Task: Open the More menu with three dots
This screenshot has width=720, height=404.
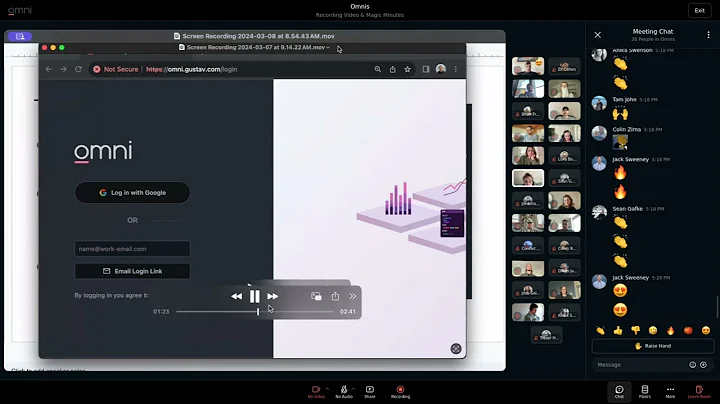Action: tap(670, 389)
